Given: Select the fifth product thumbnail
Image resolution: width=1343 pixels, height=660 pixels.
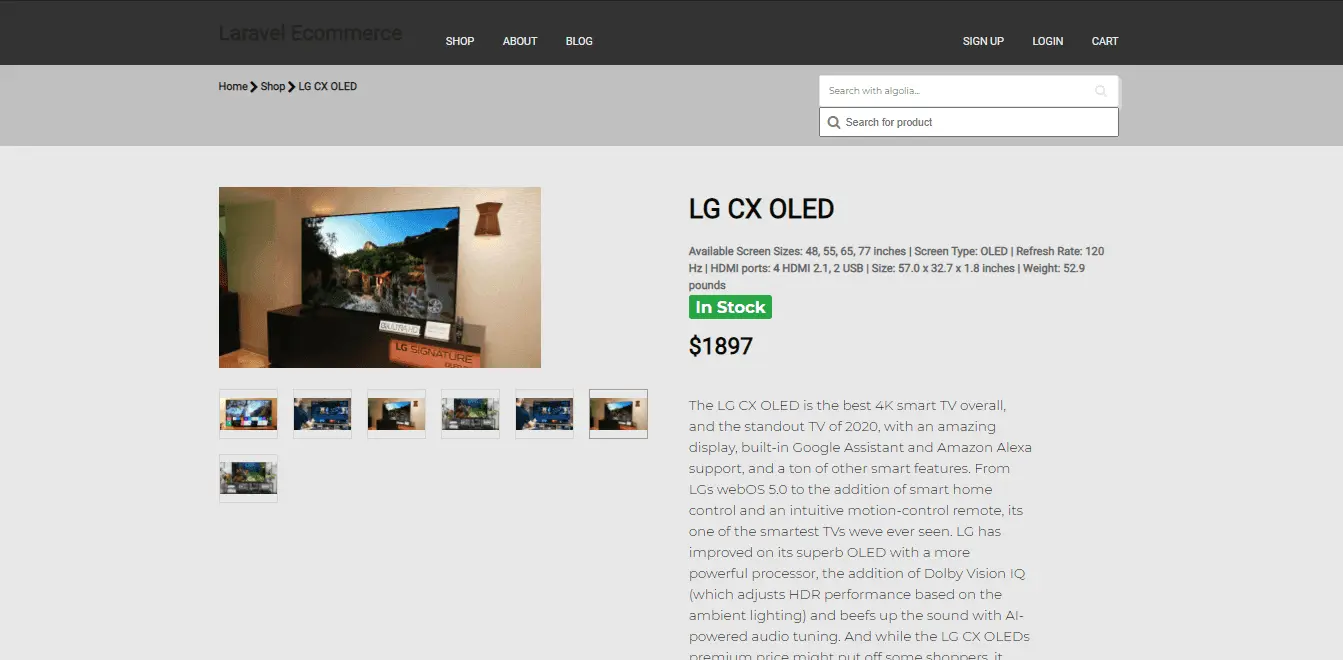Looking at the screenshot, I should (544, 414).
